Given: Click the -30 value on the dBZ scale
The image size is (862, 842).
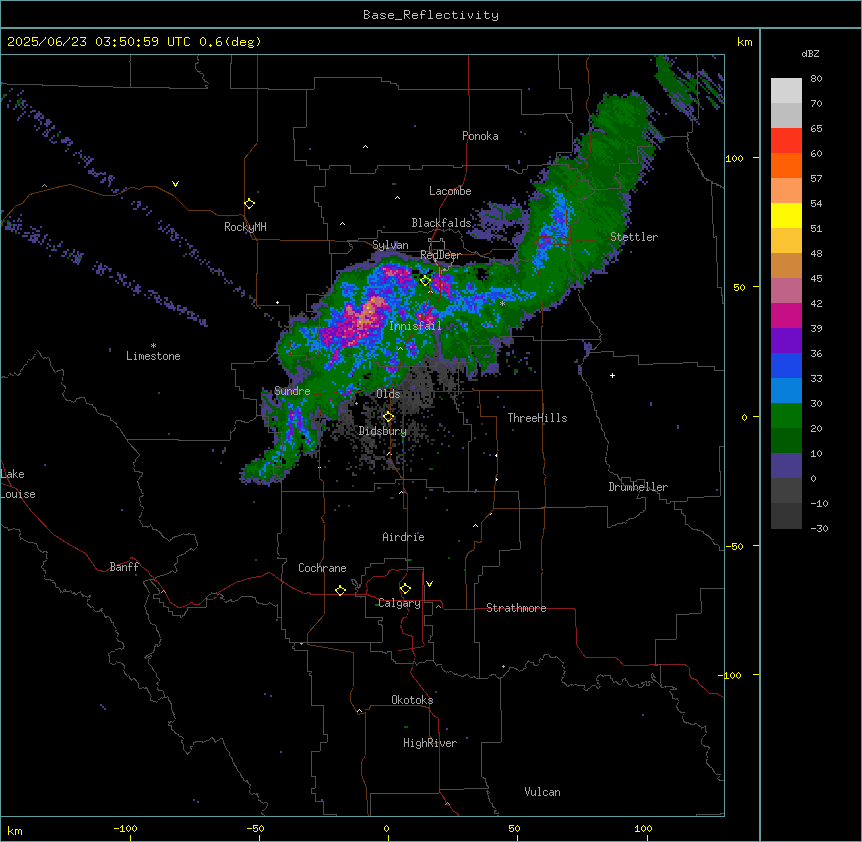Looking at the screenshot, I should point(819,528).
